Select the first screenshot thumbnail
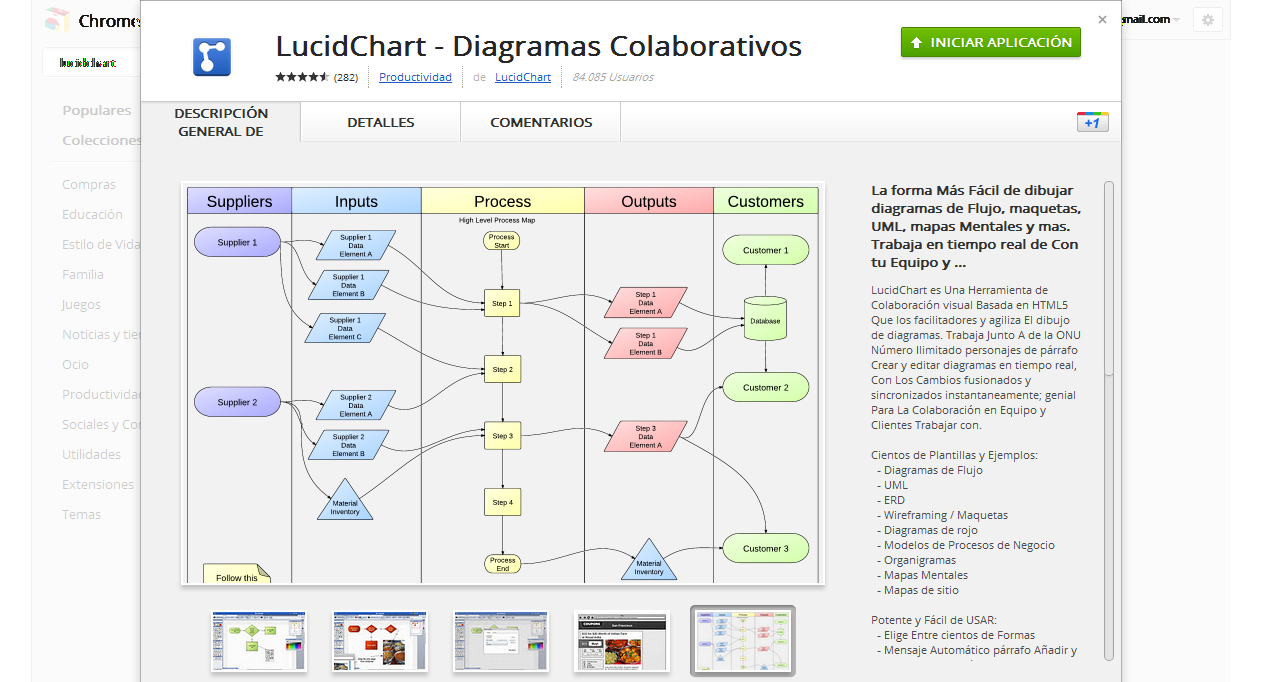Screen dimensions: 1263x682 (x=258, y=641)
